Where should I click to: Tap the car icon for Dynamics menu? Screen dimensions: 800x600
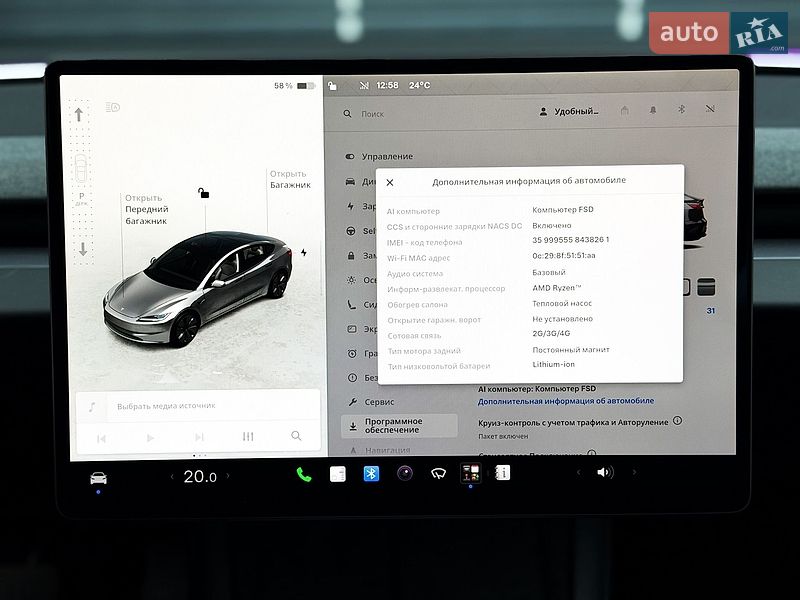[x=351, y=182]
